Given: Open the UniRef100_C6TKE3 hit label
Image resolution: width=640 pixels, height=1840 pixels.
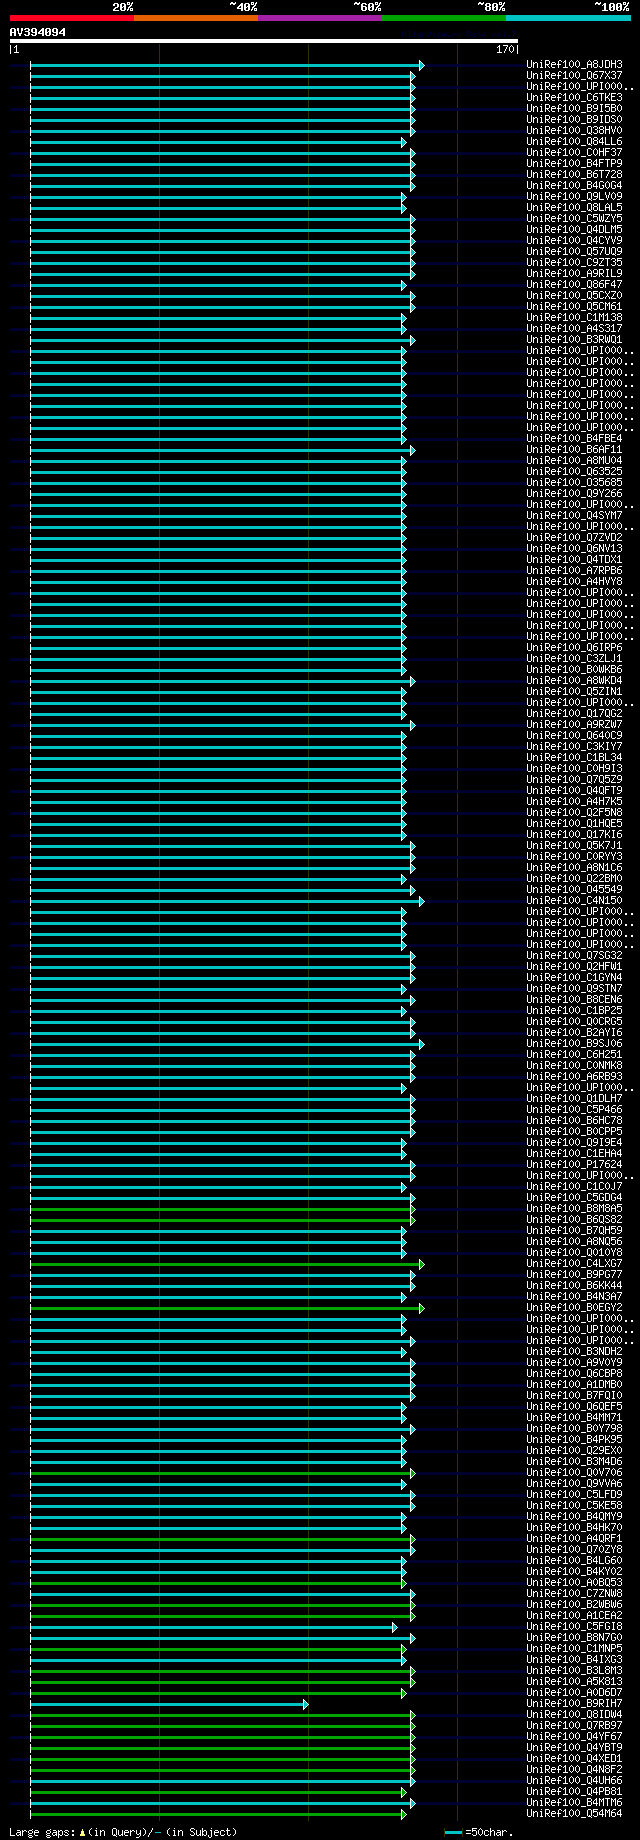Looking at the screenshot, I should (574, 98).
